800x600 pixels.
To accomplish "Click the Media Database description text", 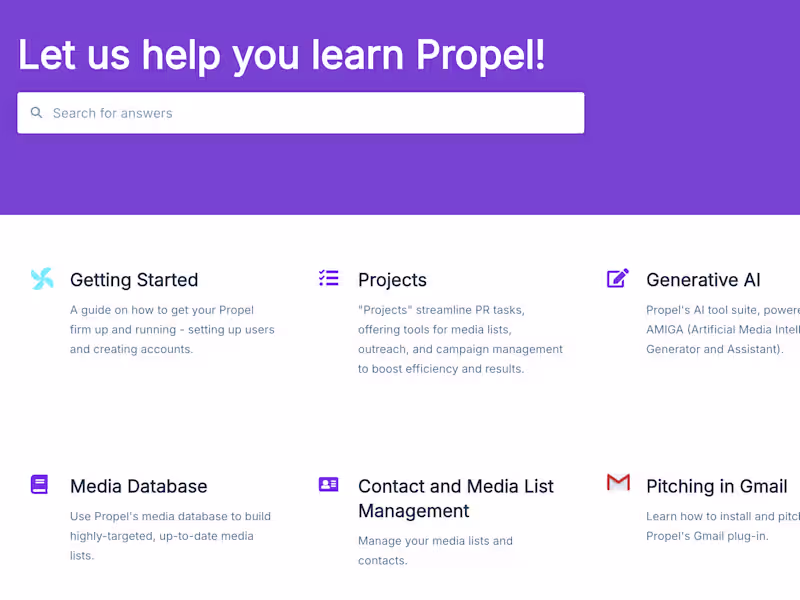I will 170,536.
